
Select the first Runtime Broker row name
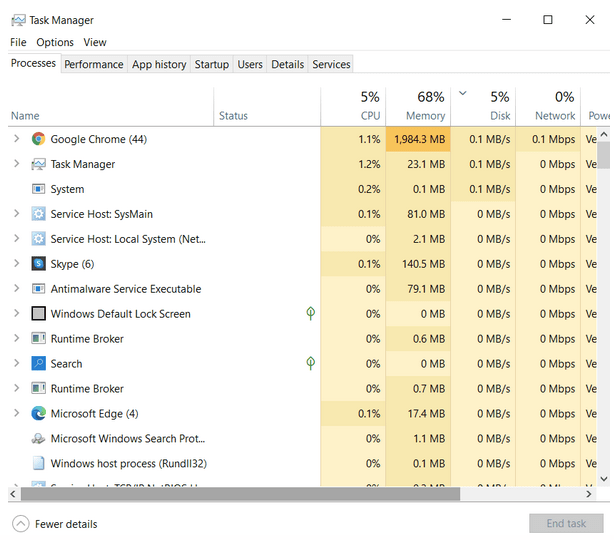(x=87, y=339)
